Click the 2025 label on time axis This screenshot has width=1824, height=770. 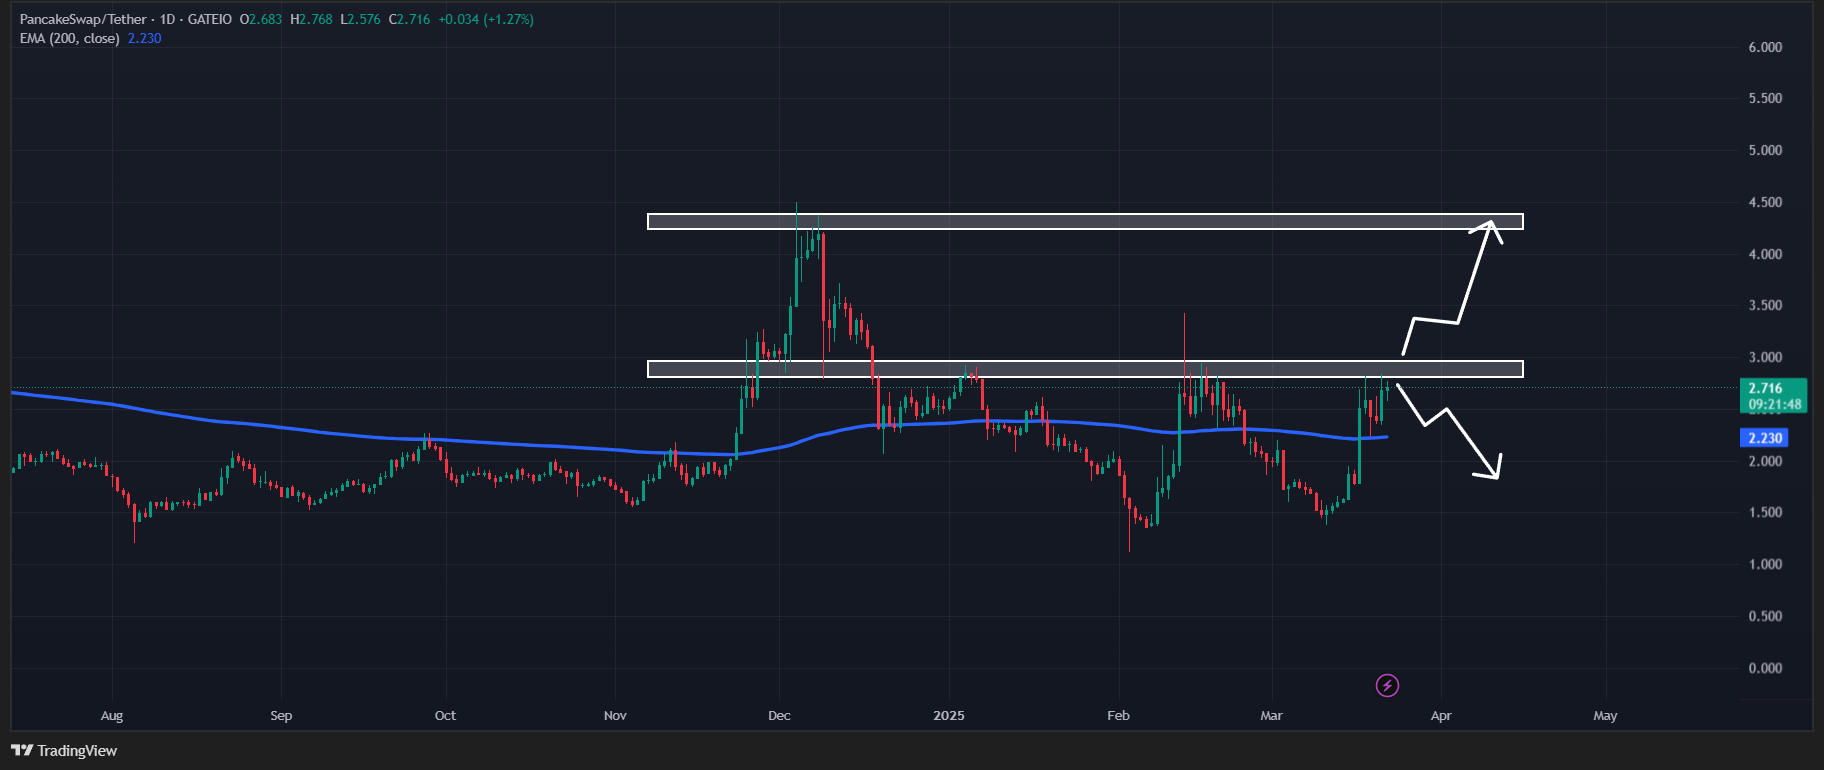click(949, 716)
